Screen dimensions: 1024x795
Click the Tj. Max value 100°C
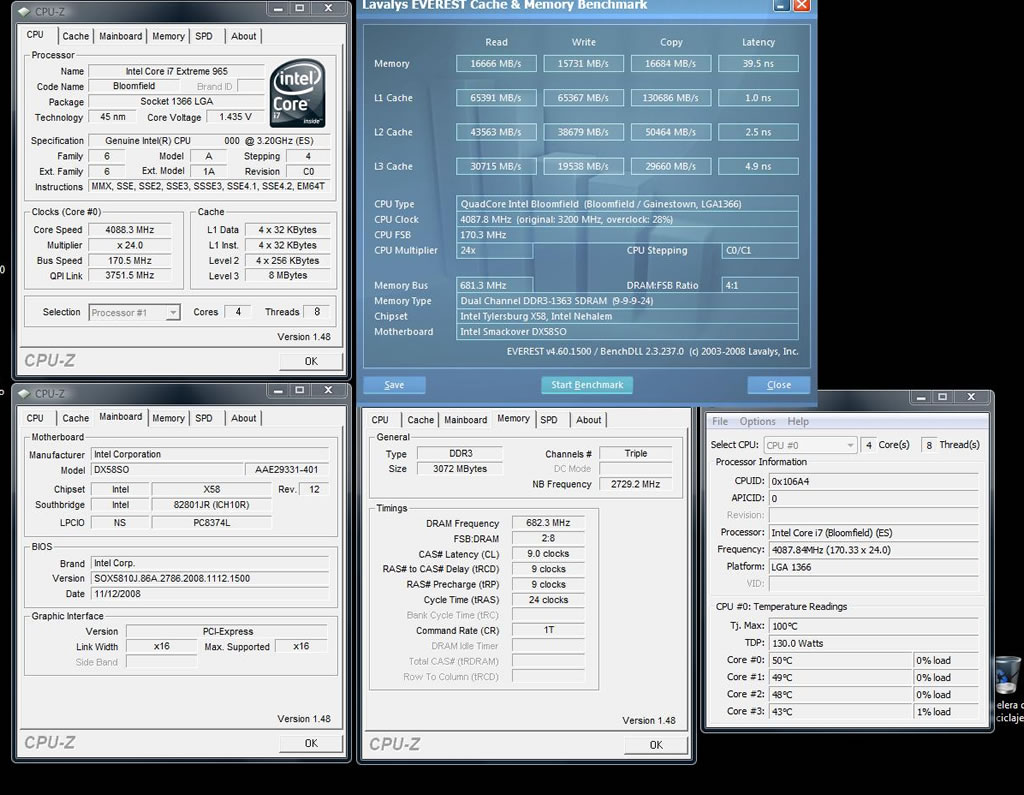(x=874, y=626)
